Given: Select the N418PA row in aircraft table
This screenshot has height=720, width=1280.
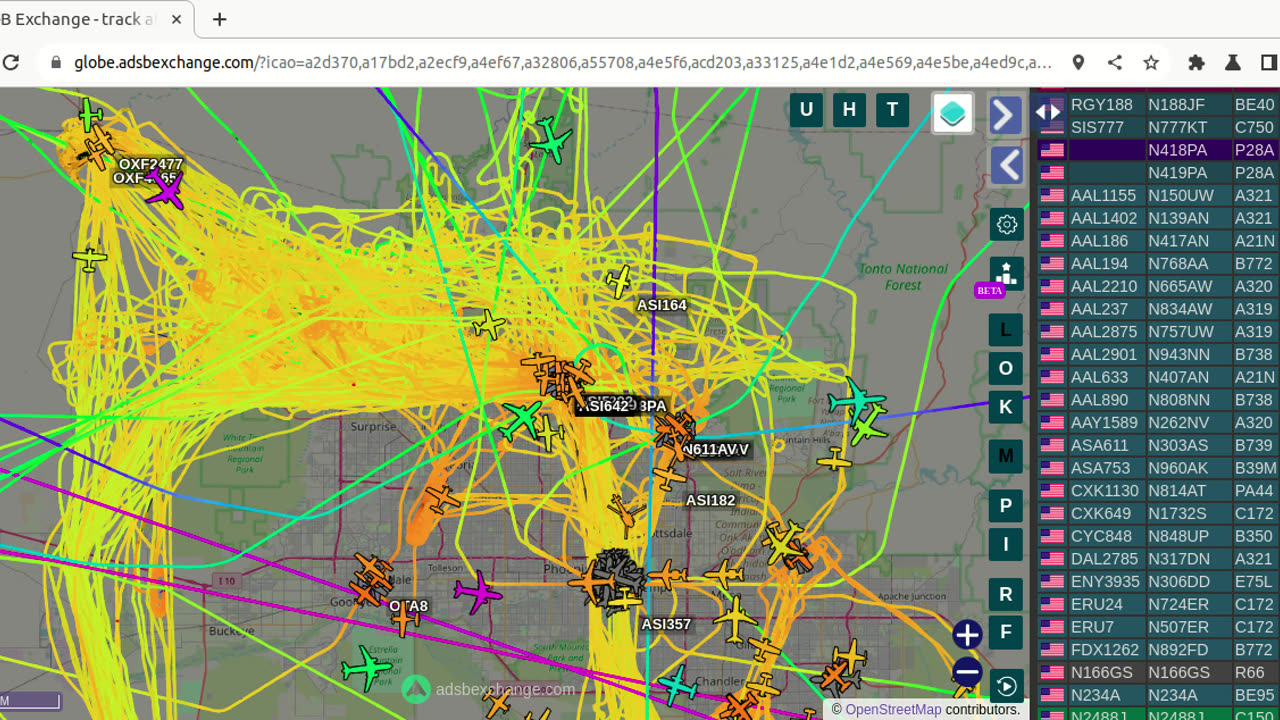Looking at the screenshot, I should pyautogui.click(x=1159, y=150).
